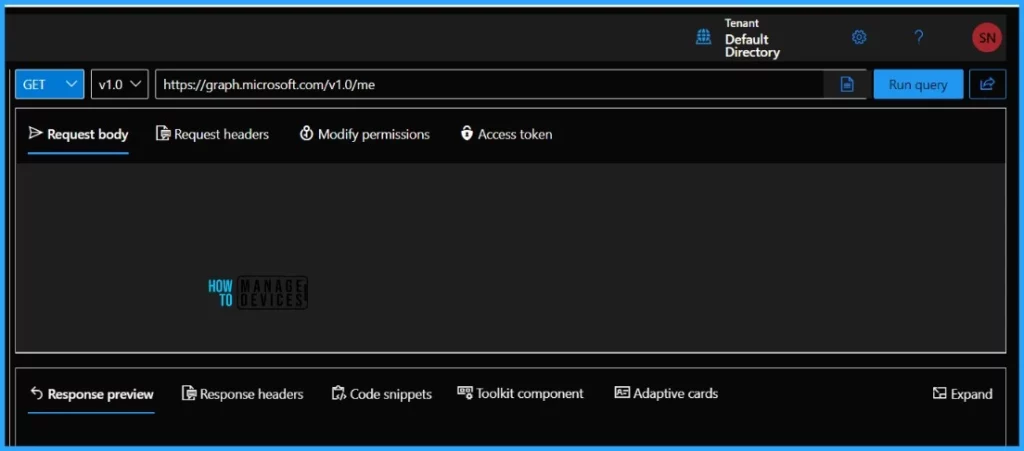
Task: Click inside the request body editor area
Action: (511, 258)
